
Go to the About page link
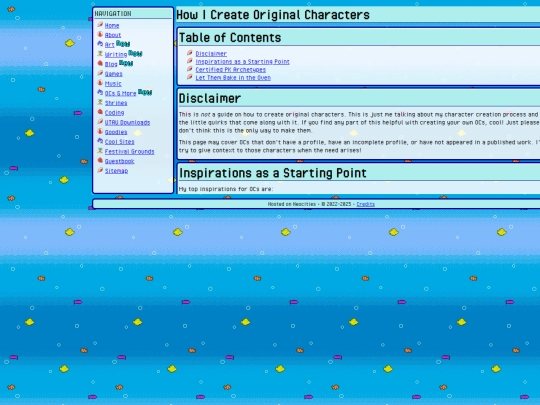(113, 35)
